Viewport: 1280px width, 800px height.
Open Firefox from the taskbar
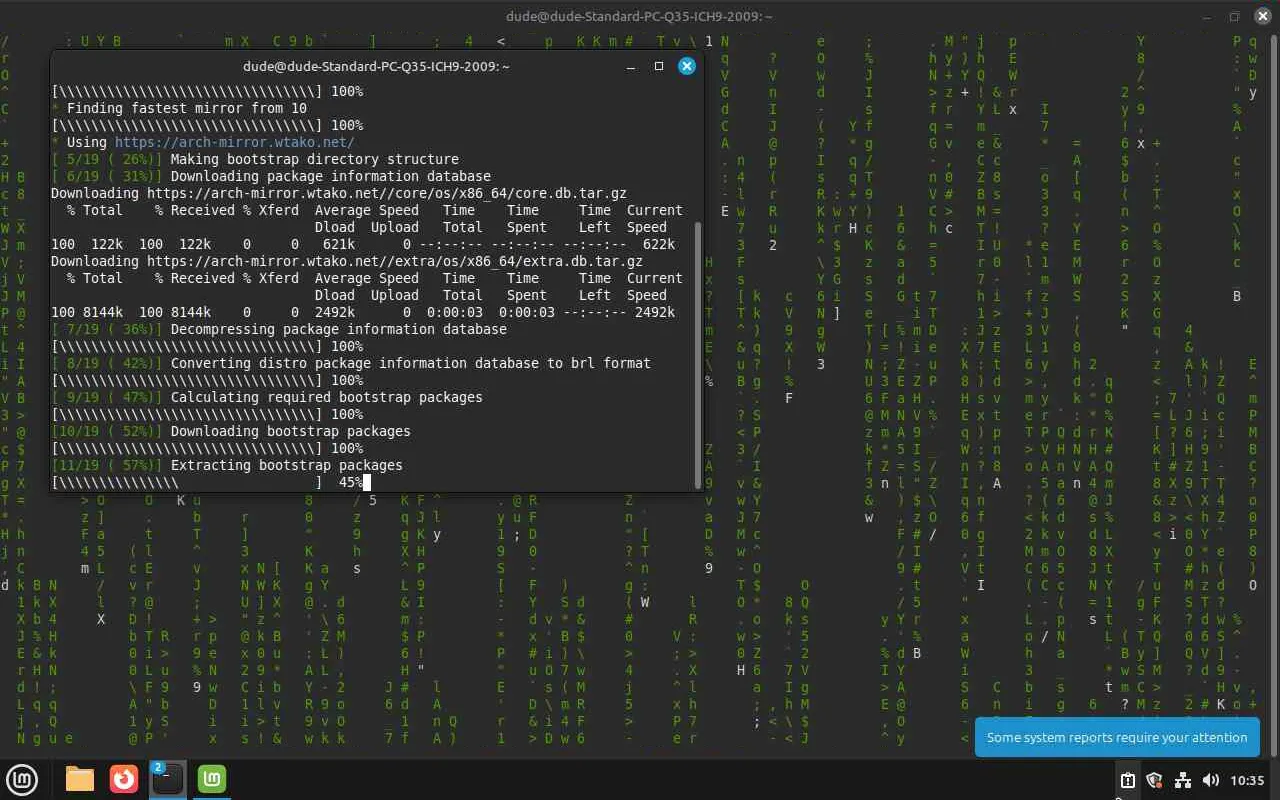(x=124, y=778)
